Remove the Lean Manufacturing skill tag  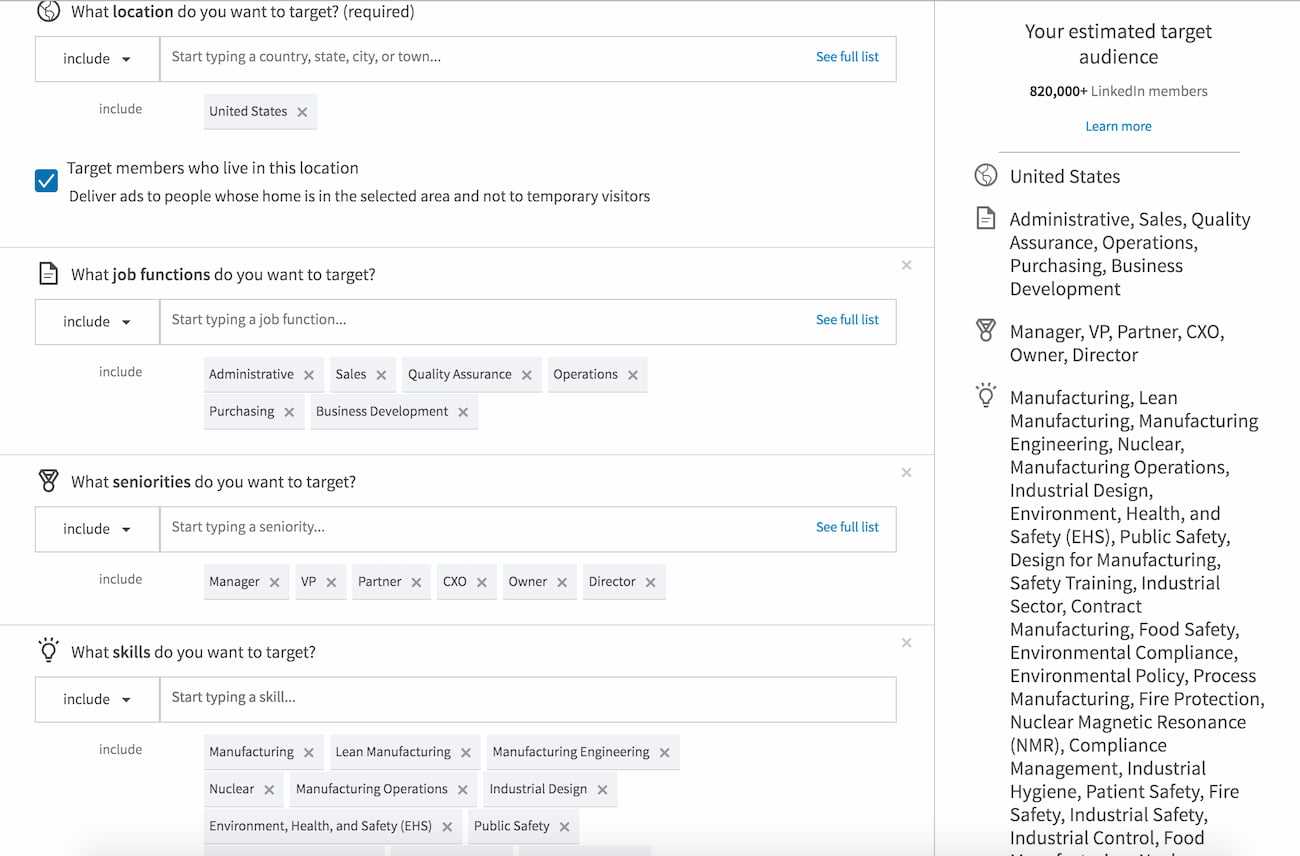(x=466, y=753)
